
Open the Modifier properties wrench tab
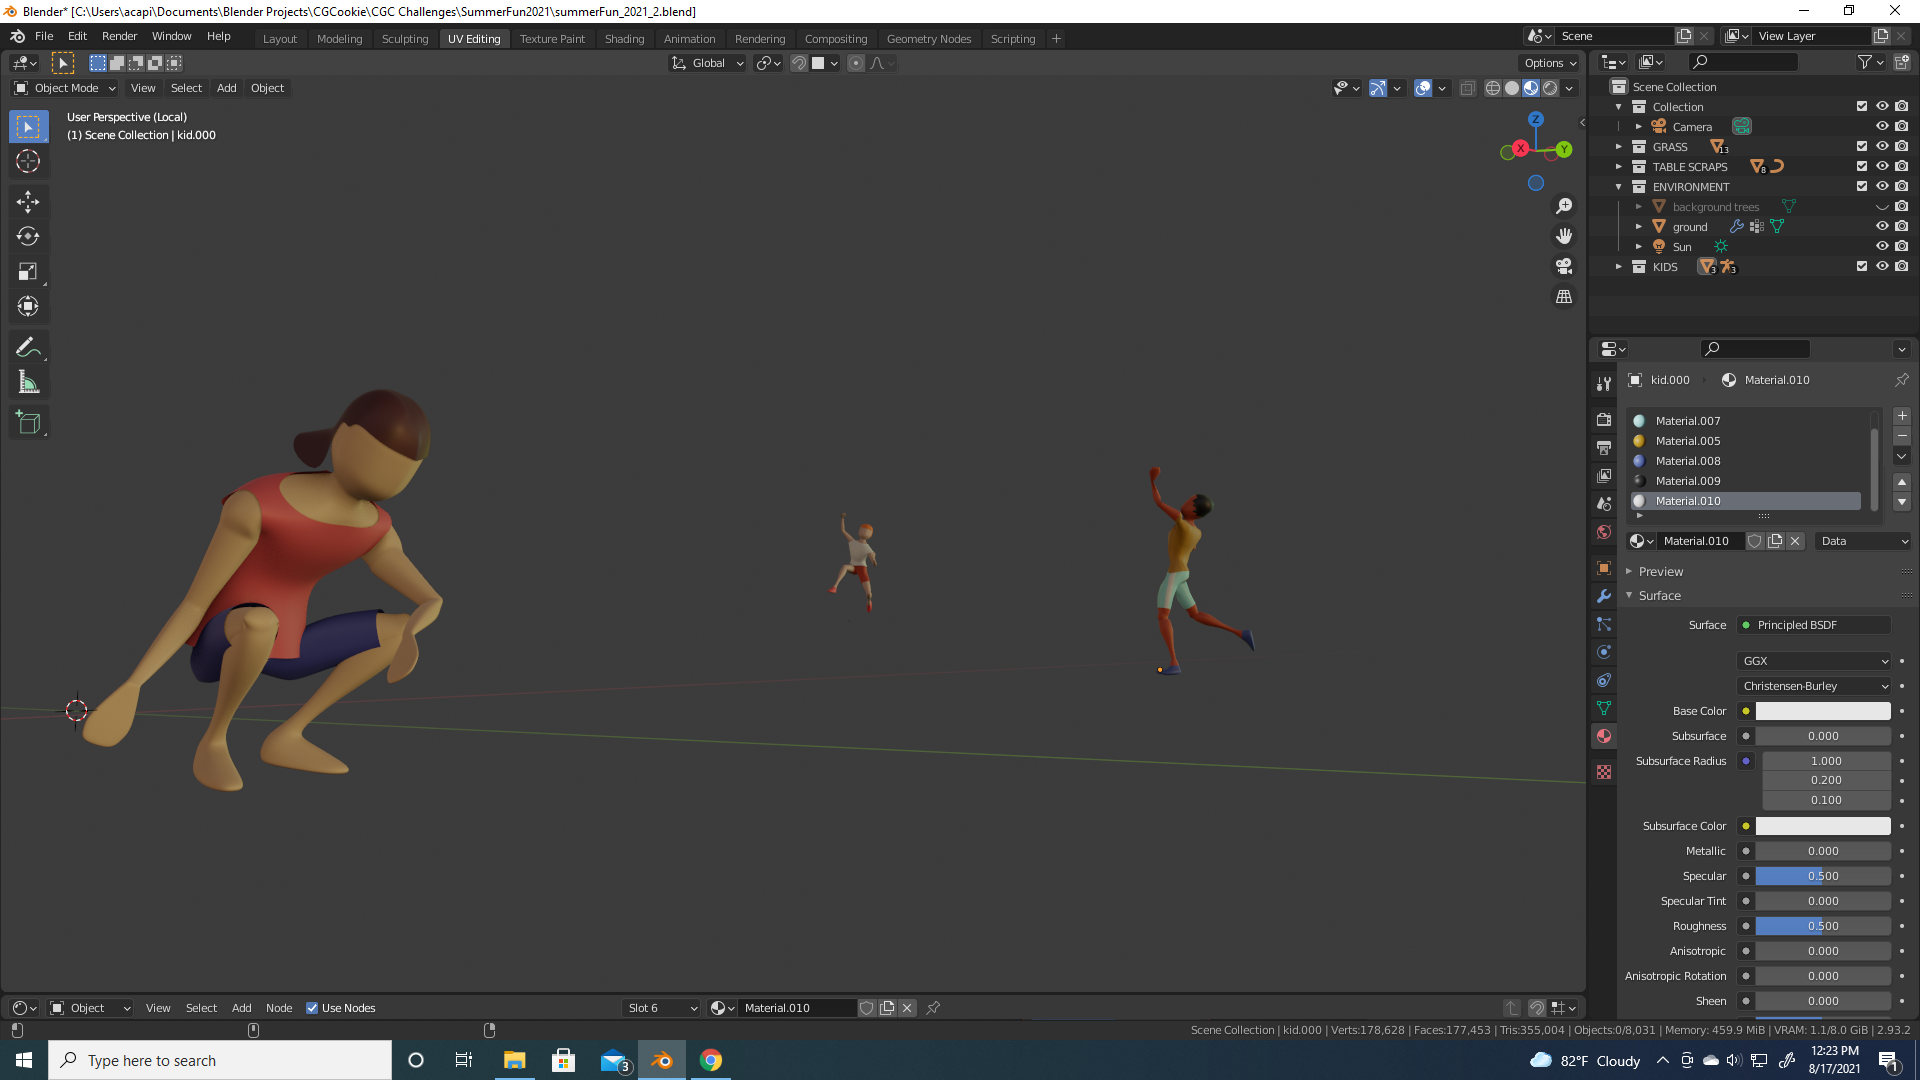[x=1604, y=596]
